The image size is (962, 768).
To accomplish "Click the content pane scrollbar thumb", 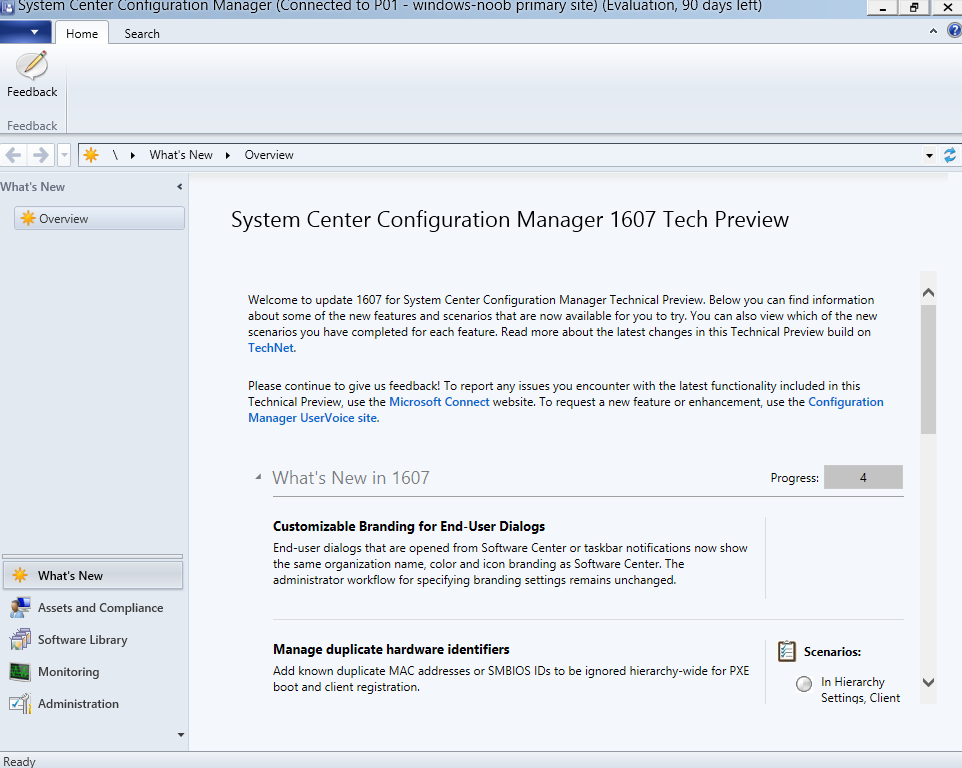I will pyautogui.click(x=928, y=369).
